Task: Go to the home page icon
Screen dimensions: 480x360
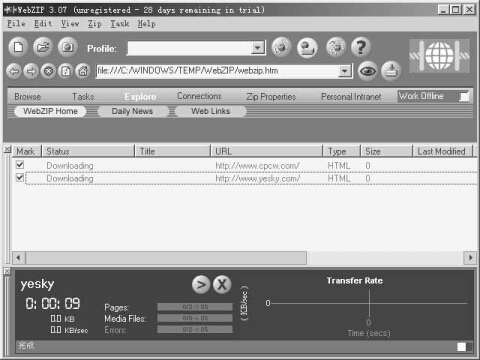Action: 83,71
